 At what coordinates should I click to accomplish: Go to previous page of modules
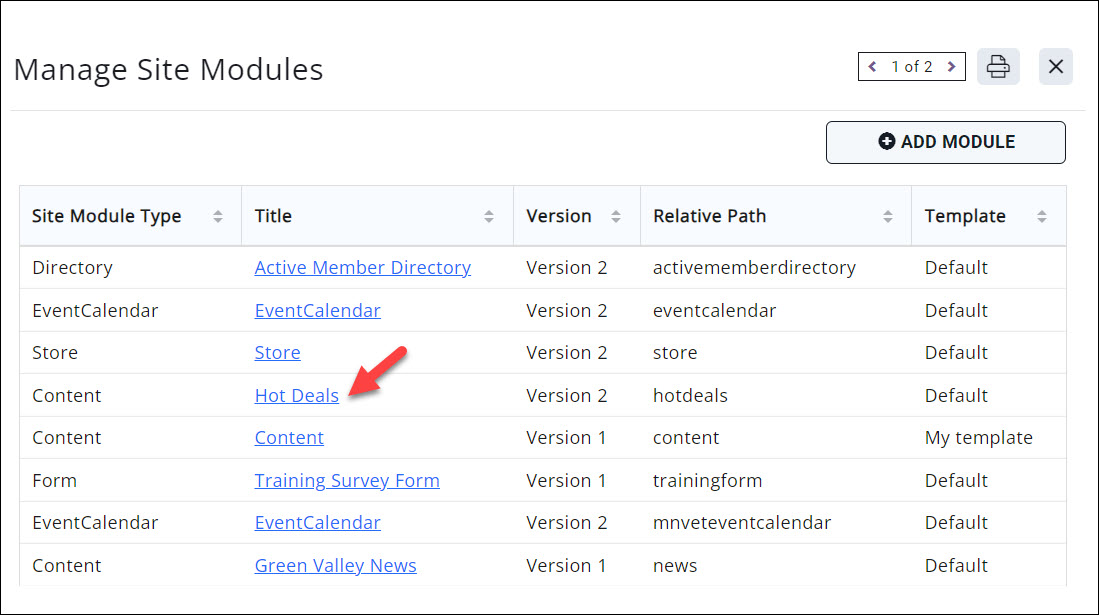tap(872, 67)
